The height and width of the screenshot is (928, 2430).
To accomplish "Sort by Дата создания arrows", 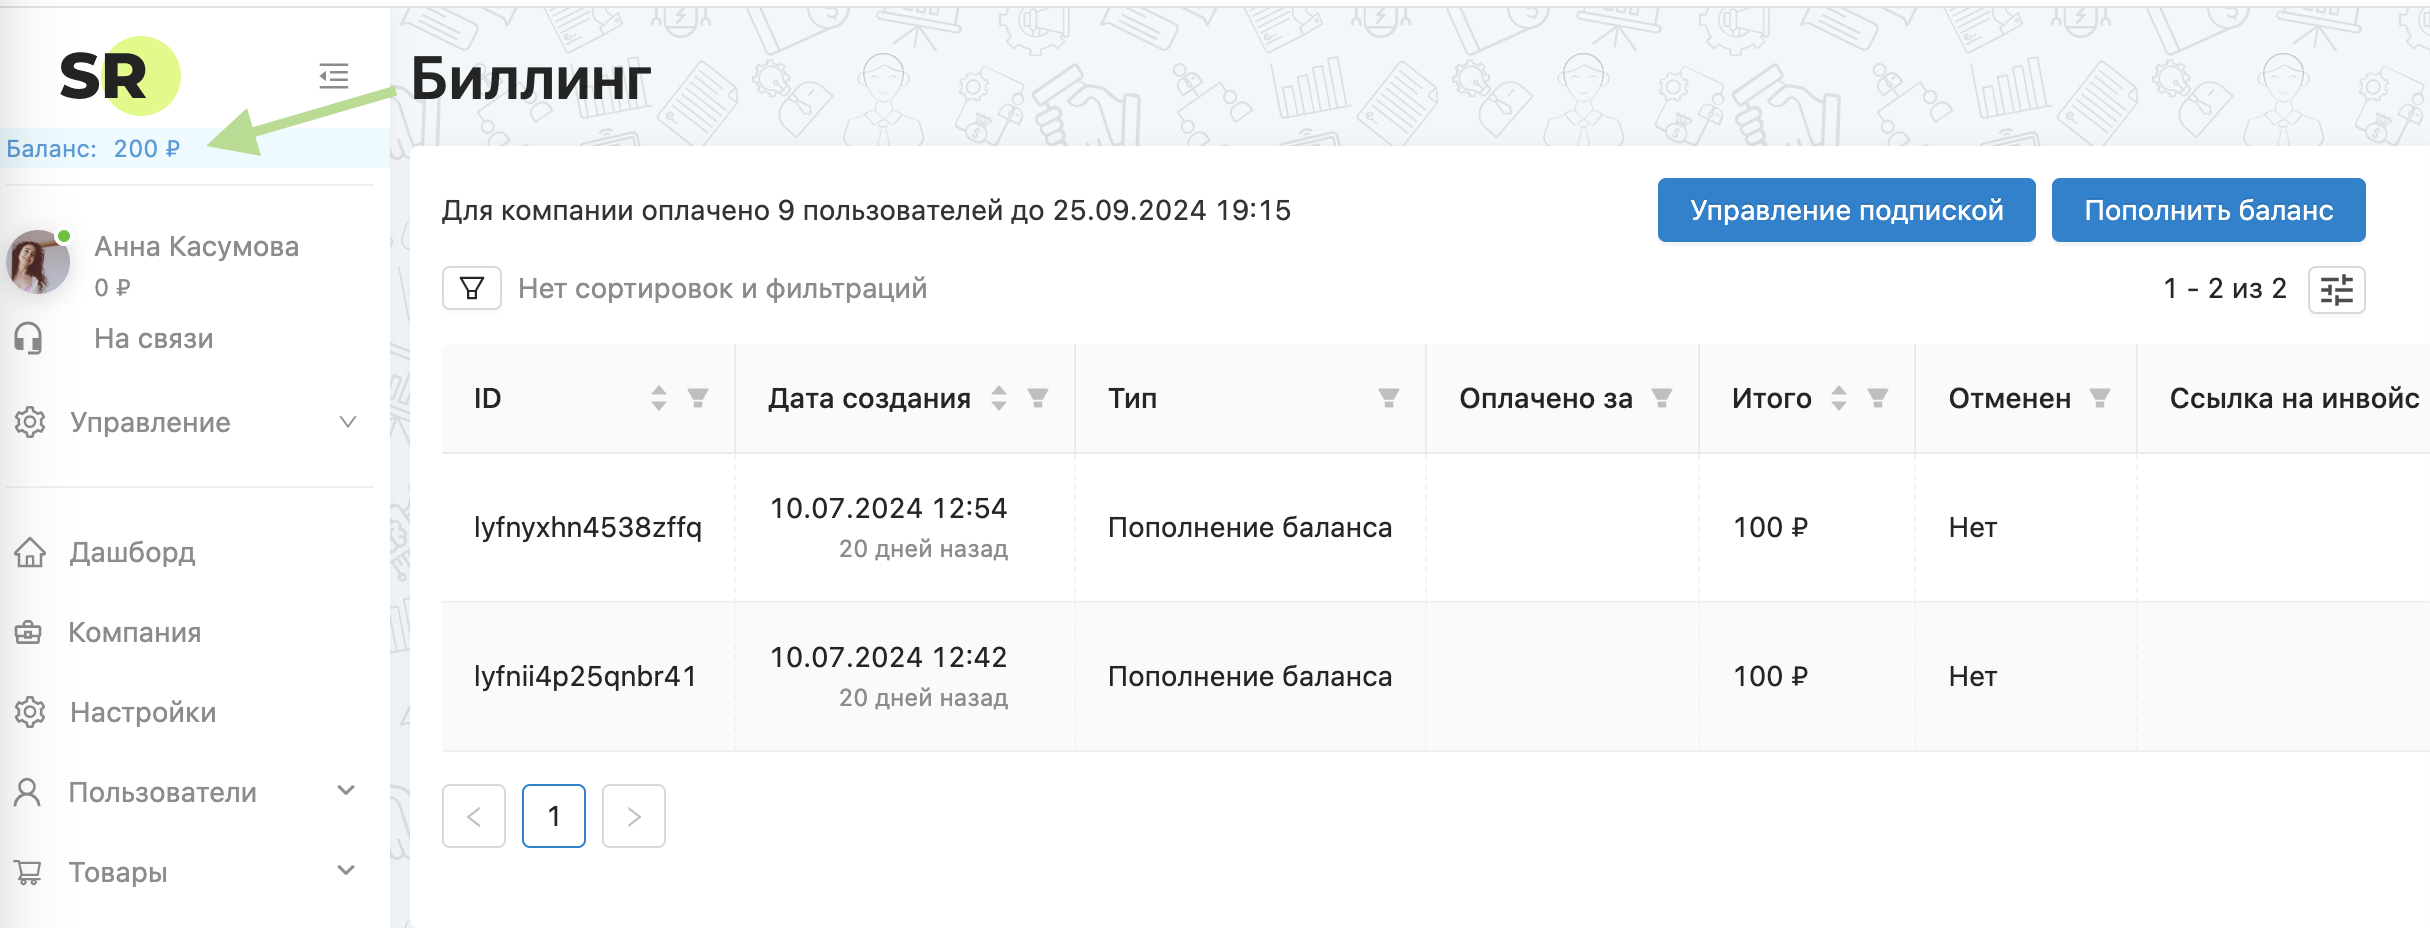I will pyautogui.click(x=998, y=398).
